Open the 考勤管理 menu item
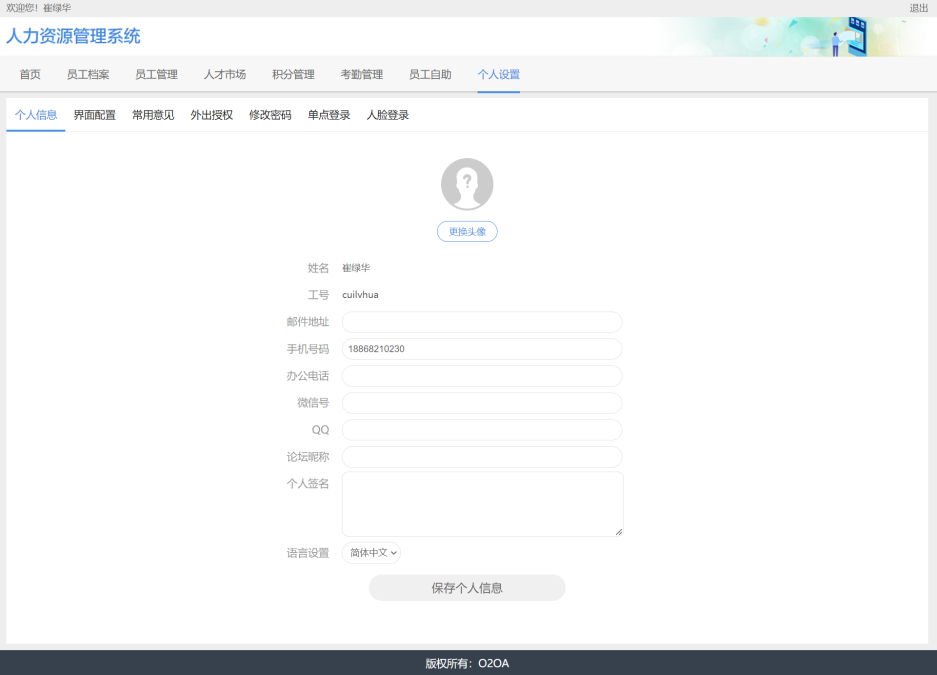The image size is (937, 675). [x=361, y=74]
